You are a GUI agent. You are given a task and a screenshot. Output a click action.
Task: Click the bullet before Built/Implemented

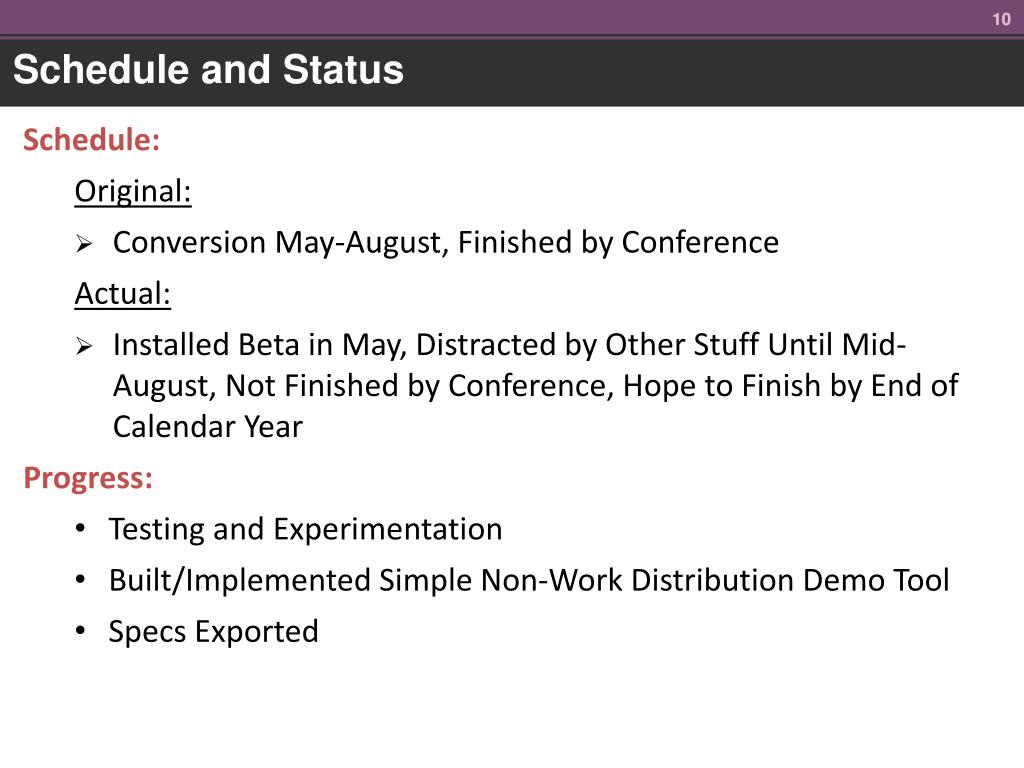80,579
